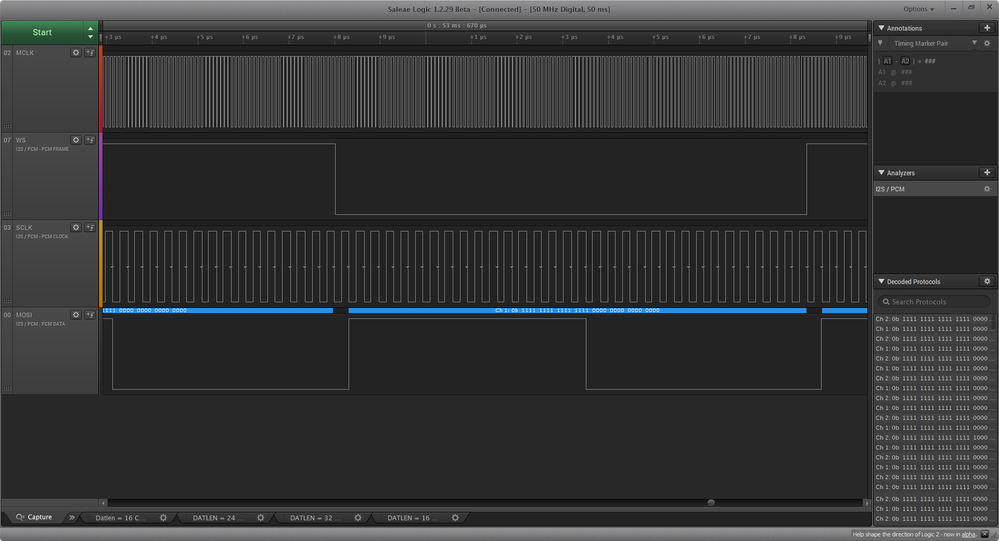
Task: Click the 0 s : 53 ms : 670 µs time label
Action: pyautogui.click(x=457, y=25)
